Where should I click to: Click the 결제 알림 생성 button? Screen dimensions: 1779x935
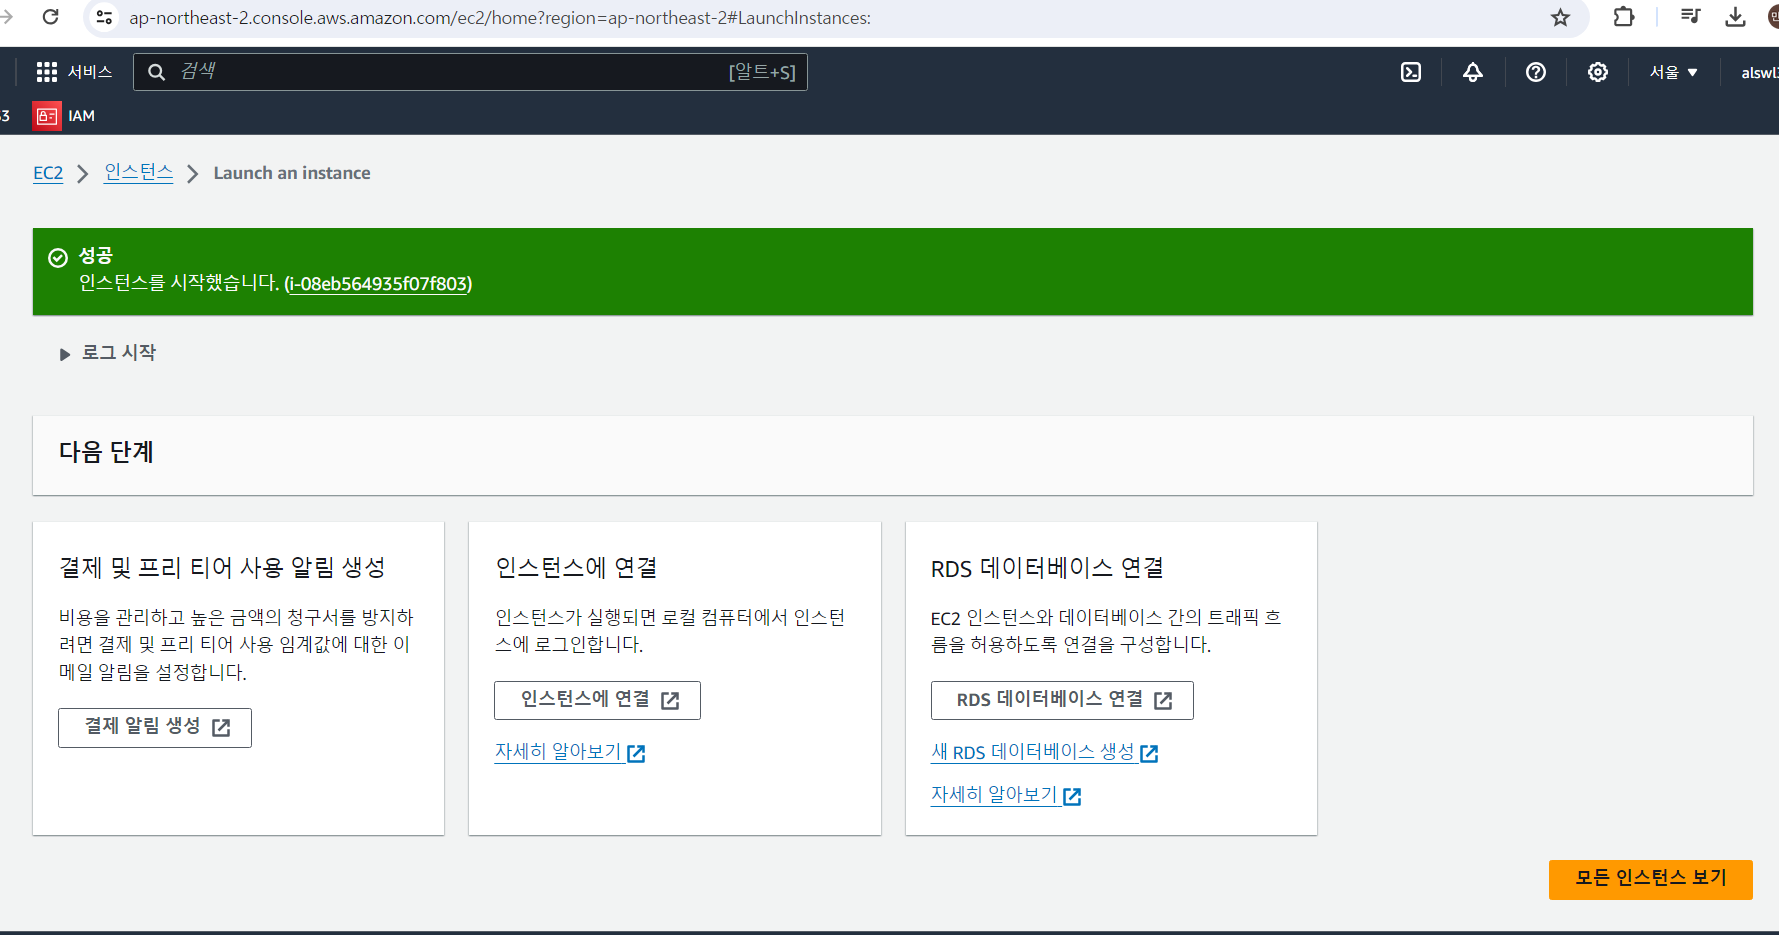(x=155, y=728)
